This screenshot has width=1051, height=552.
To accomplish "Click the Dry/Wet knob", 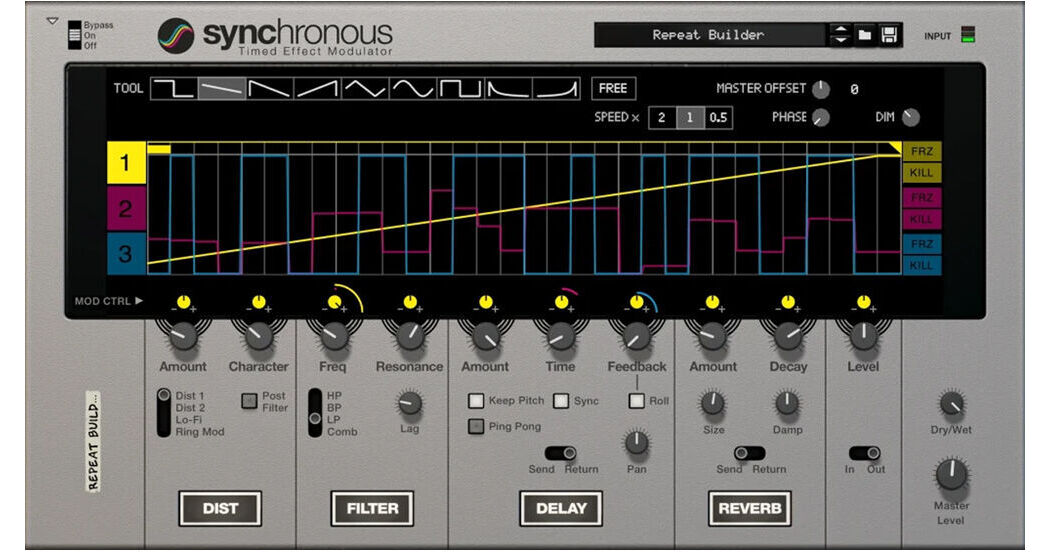I will (951, 404).
